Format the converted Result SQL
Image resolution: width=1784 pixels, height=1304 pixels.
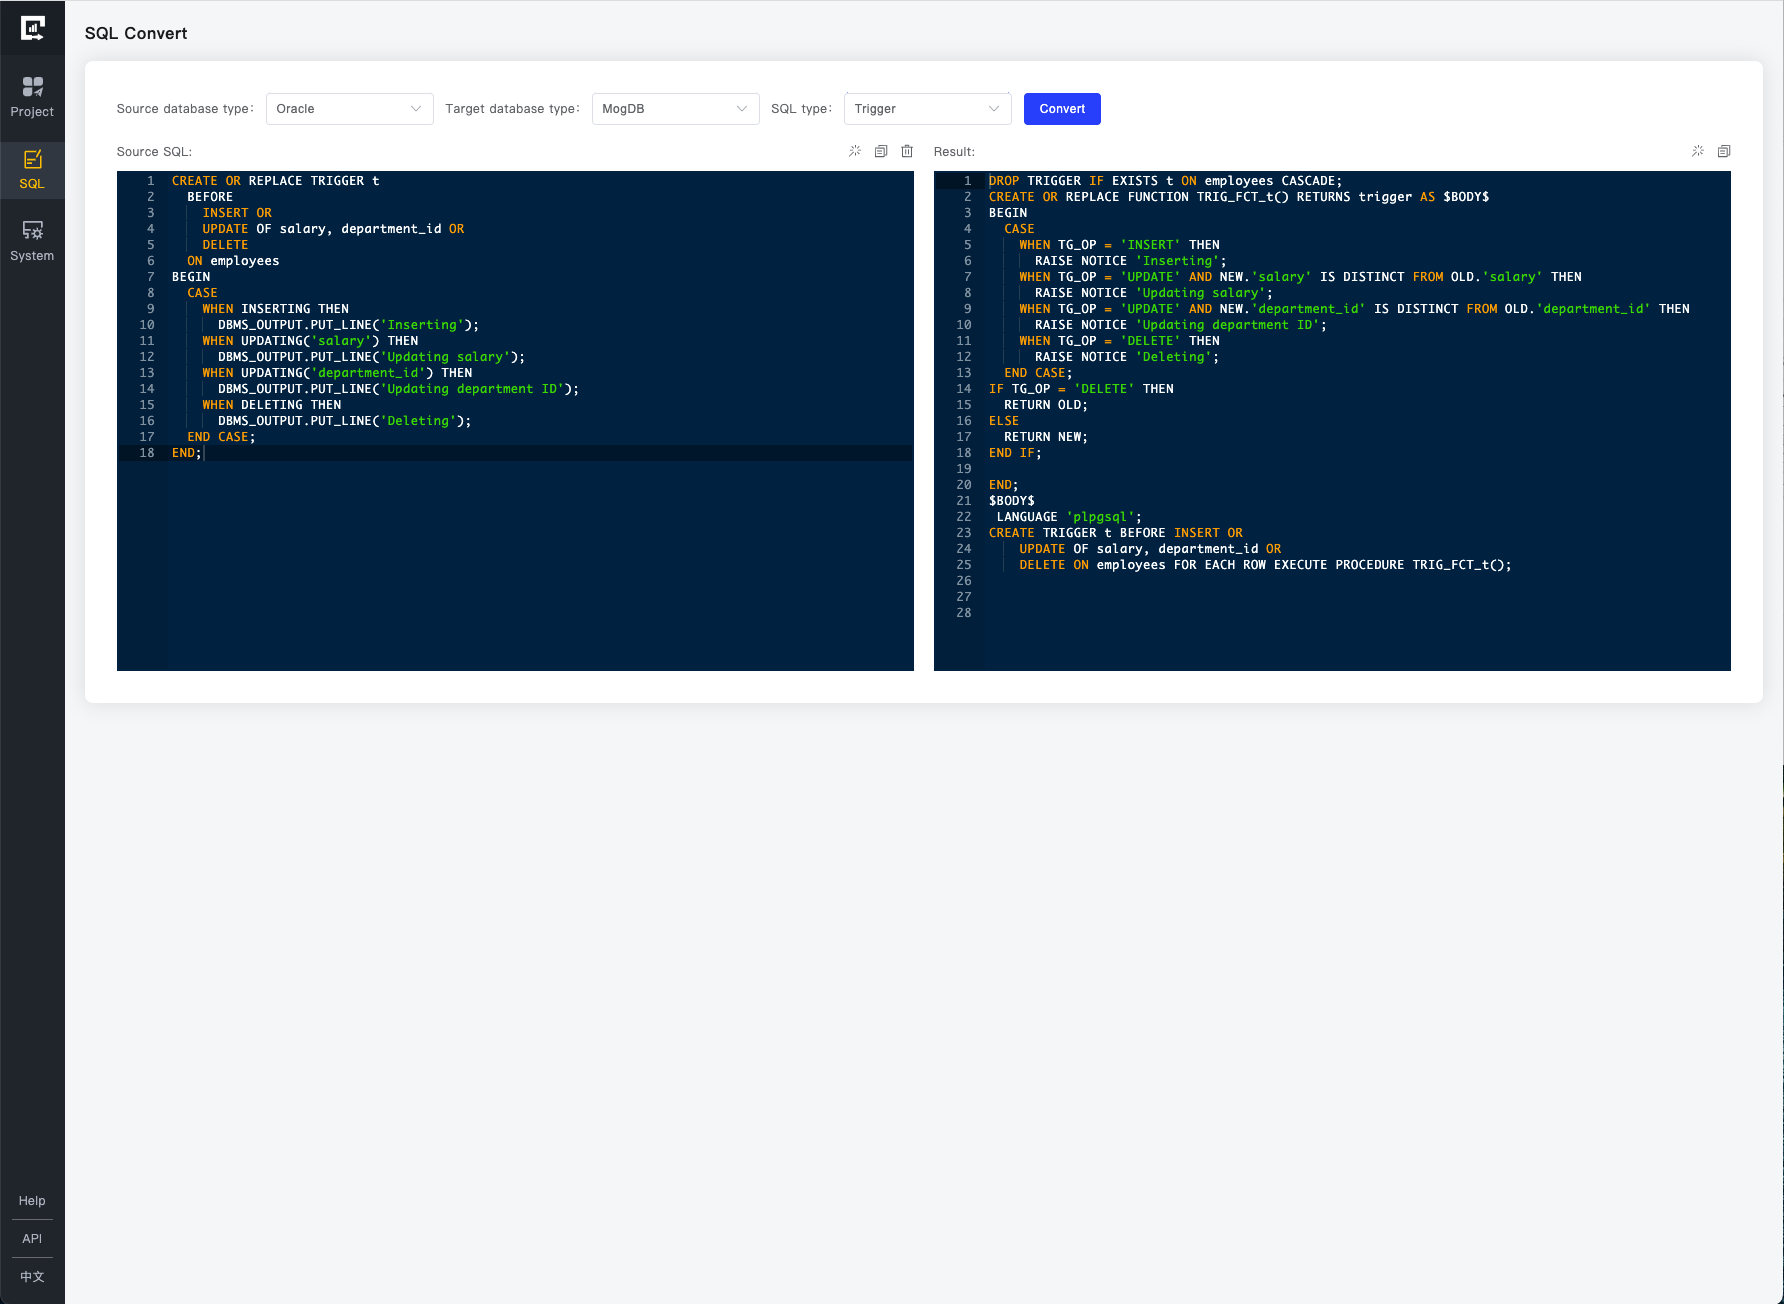tap(1697, 151)
